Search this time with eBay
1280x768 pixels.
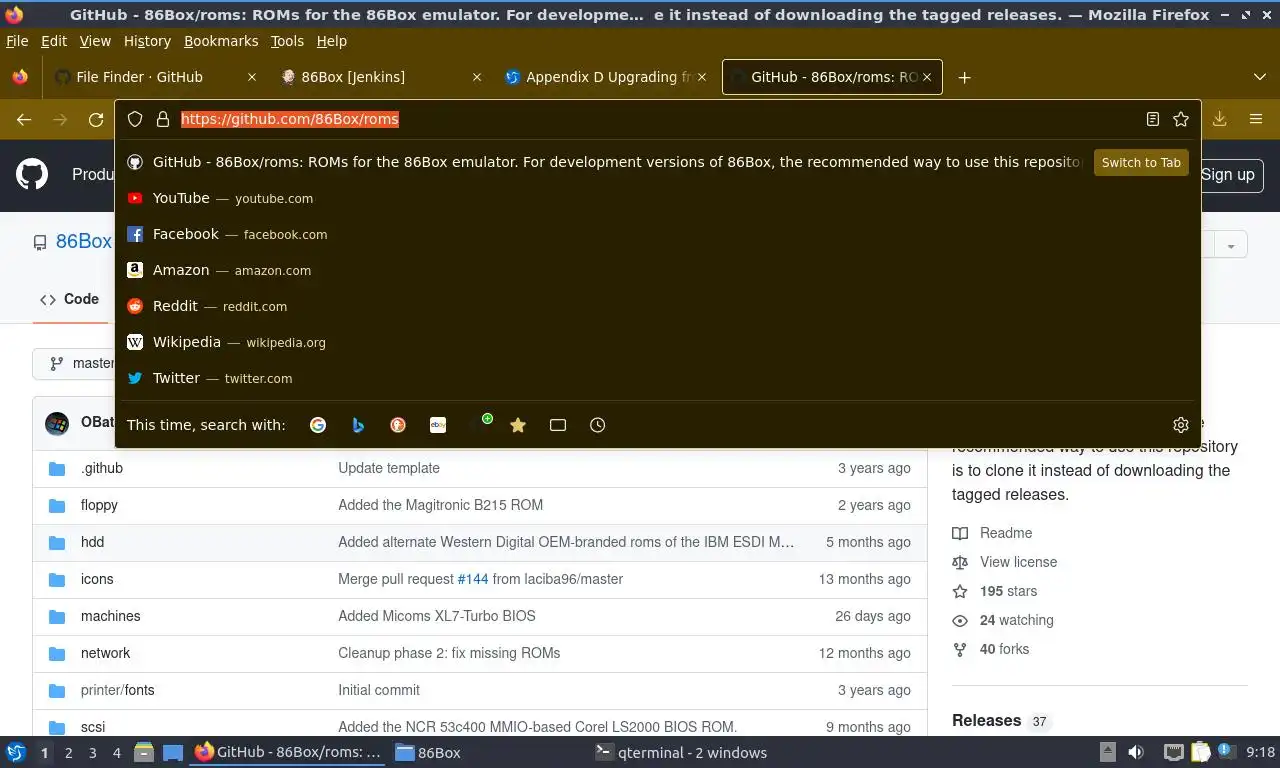pos(438,425)
